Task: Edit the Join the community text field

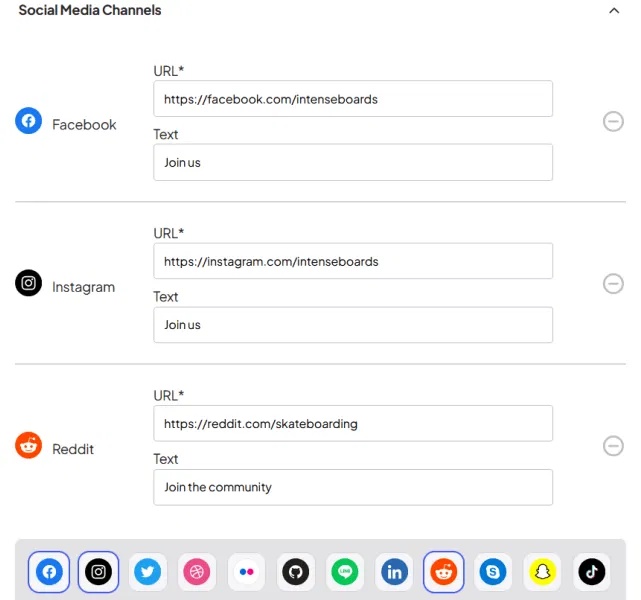Action: 352,487
